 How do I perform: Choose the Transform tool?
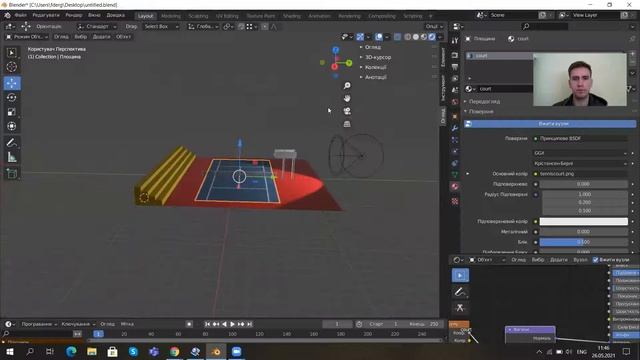point(11,126)
